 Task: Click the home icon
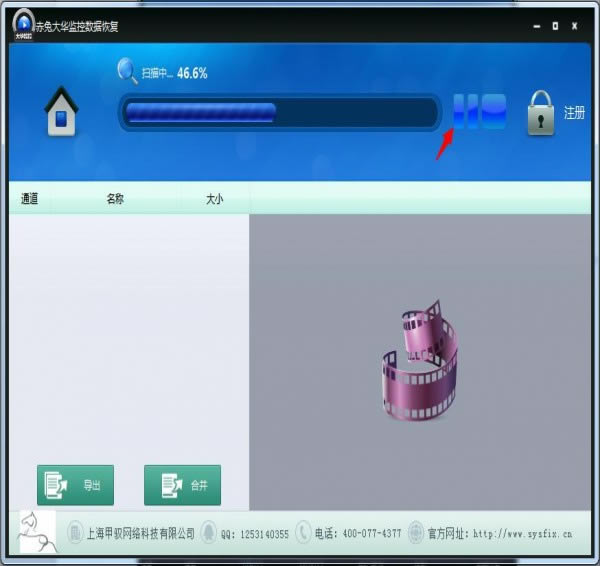click(x=61, y=112)
